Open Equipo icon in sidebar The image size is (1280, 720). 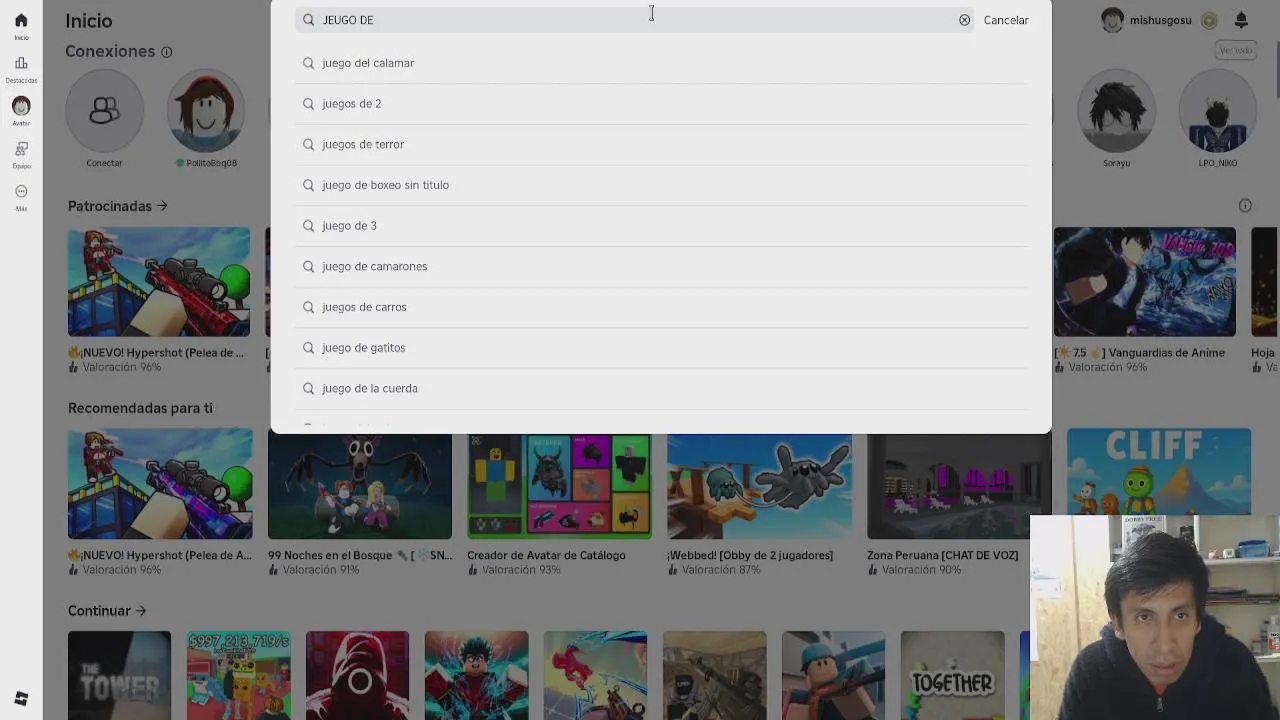tap(21, 149)
